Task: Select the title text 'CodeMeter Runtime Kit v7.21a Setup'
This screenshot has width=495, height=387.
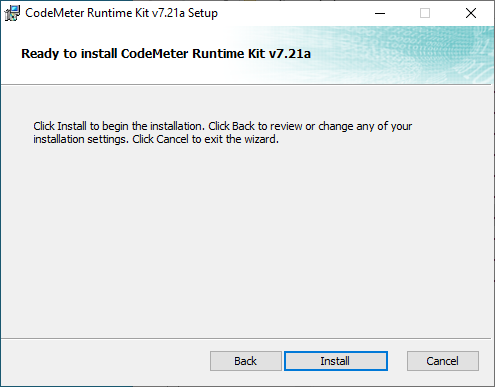Action: [x=121, y=13]
